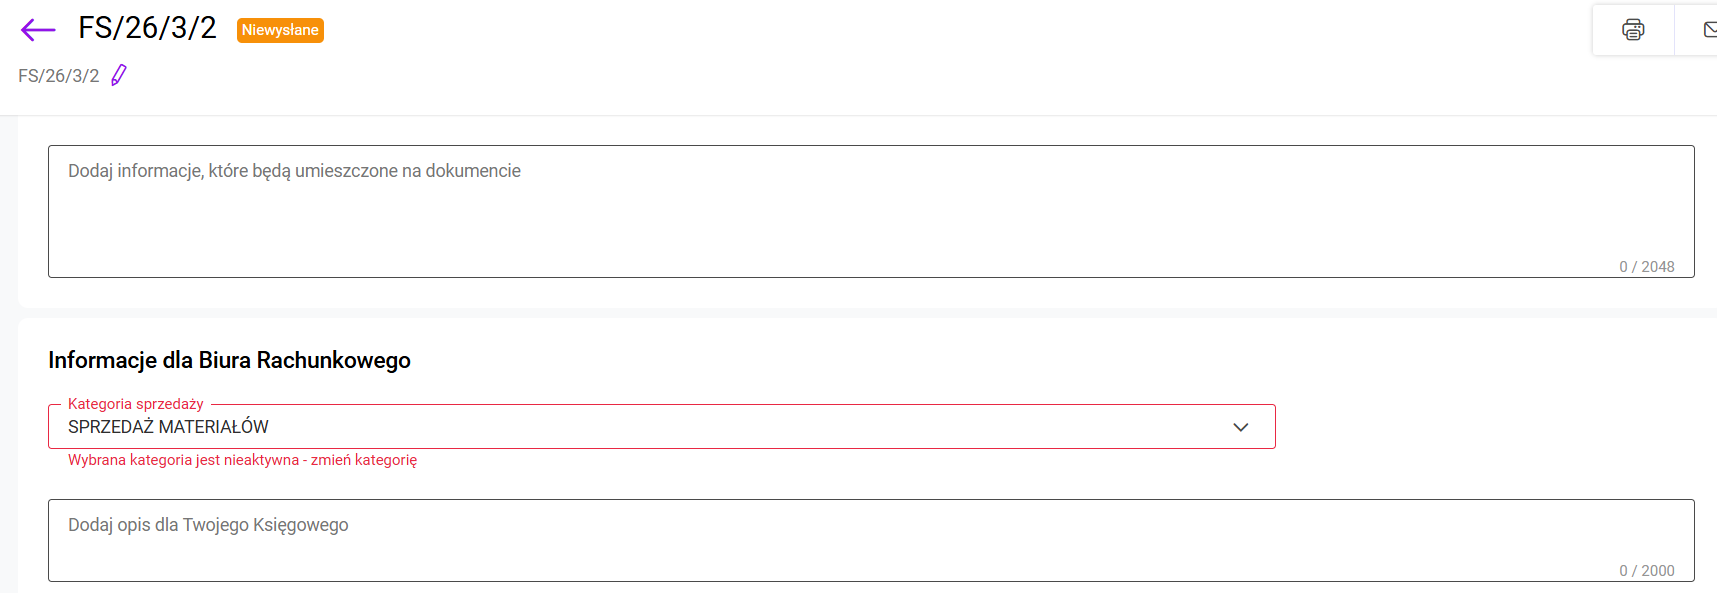Viewport: 1717px width, 593px height.
Task: Click the 0 / 2048 character counter
Action: click(x=1646, y=267)
